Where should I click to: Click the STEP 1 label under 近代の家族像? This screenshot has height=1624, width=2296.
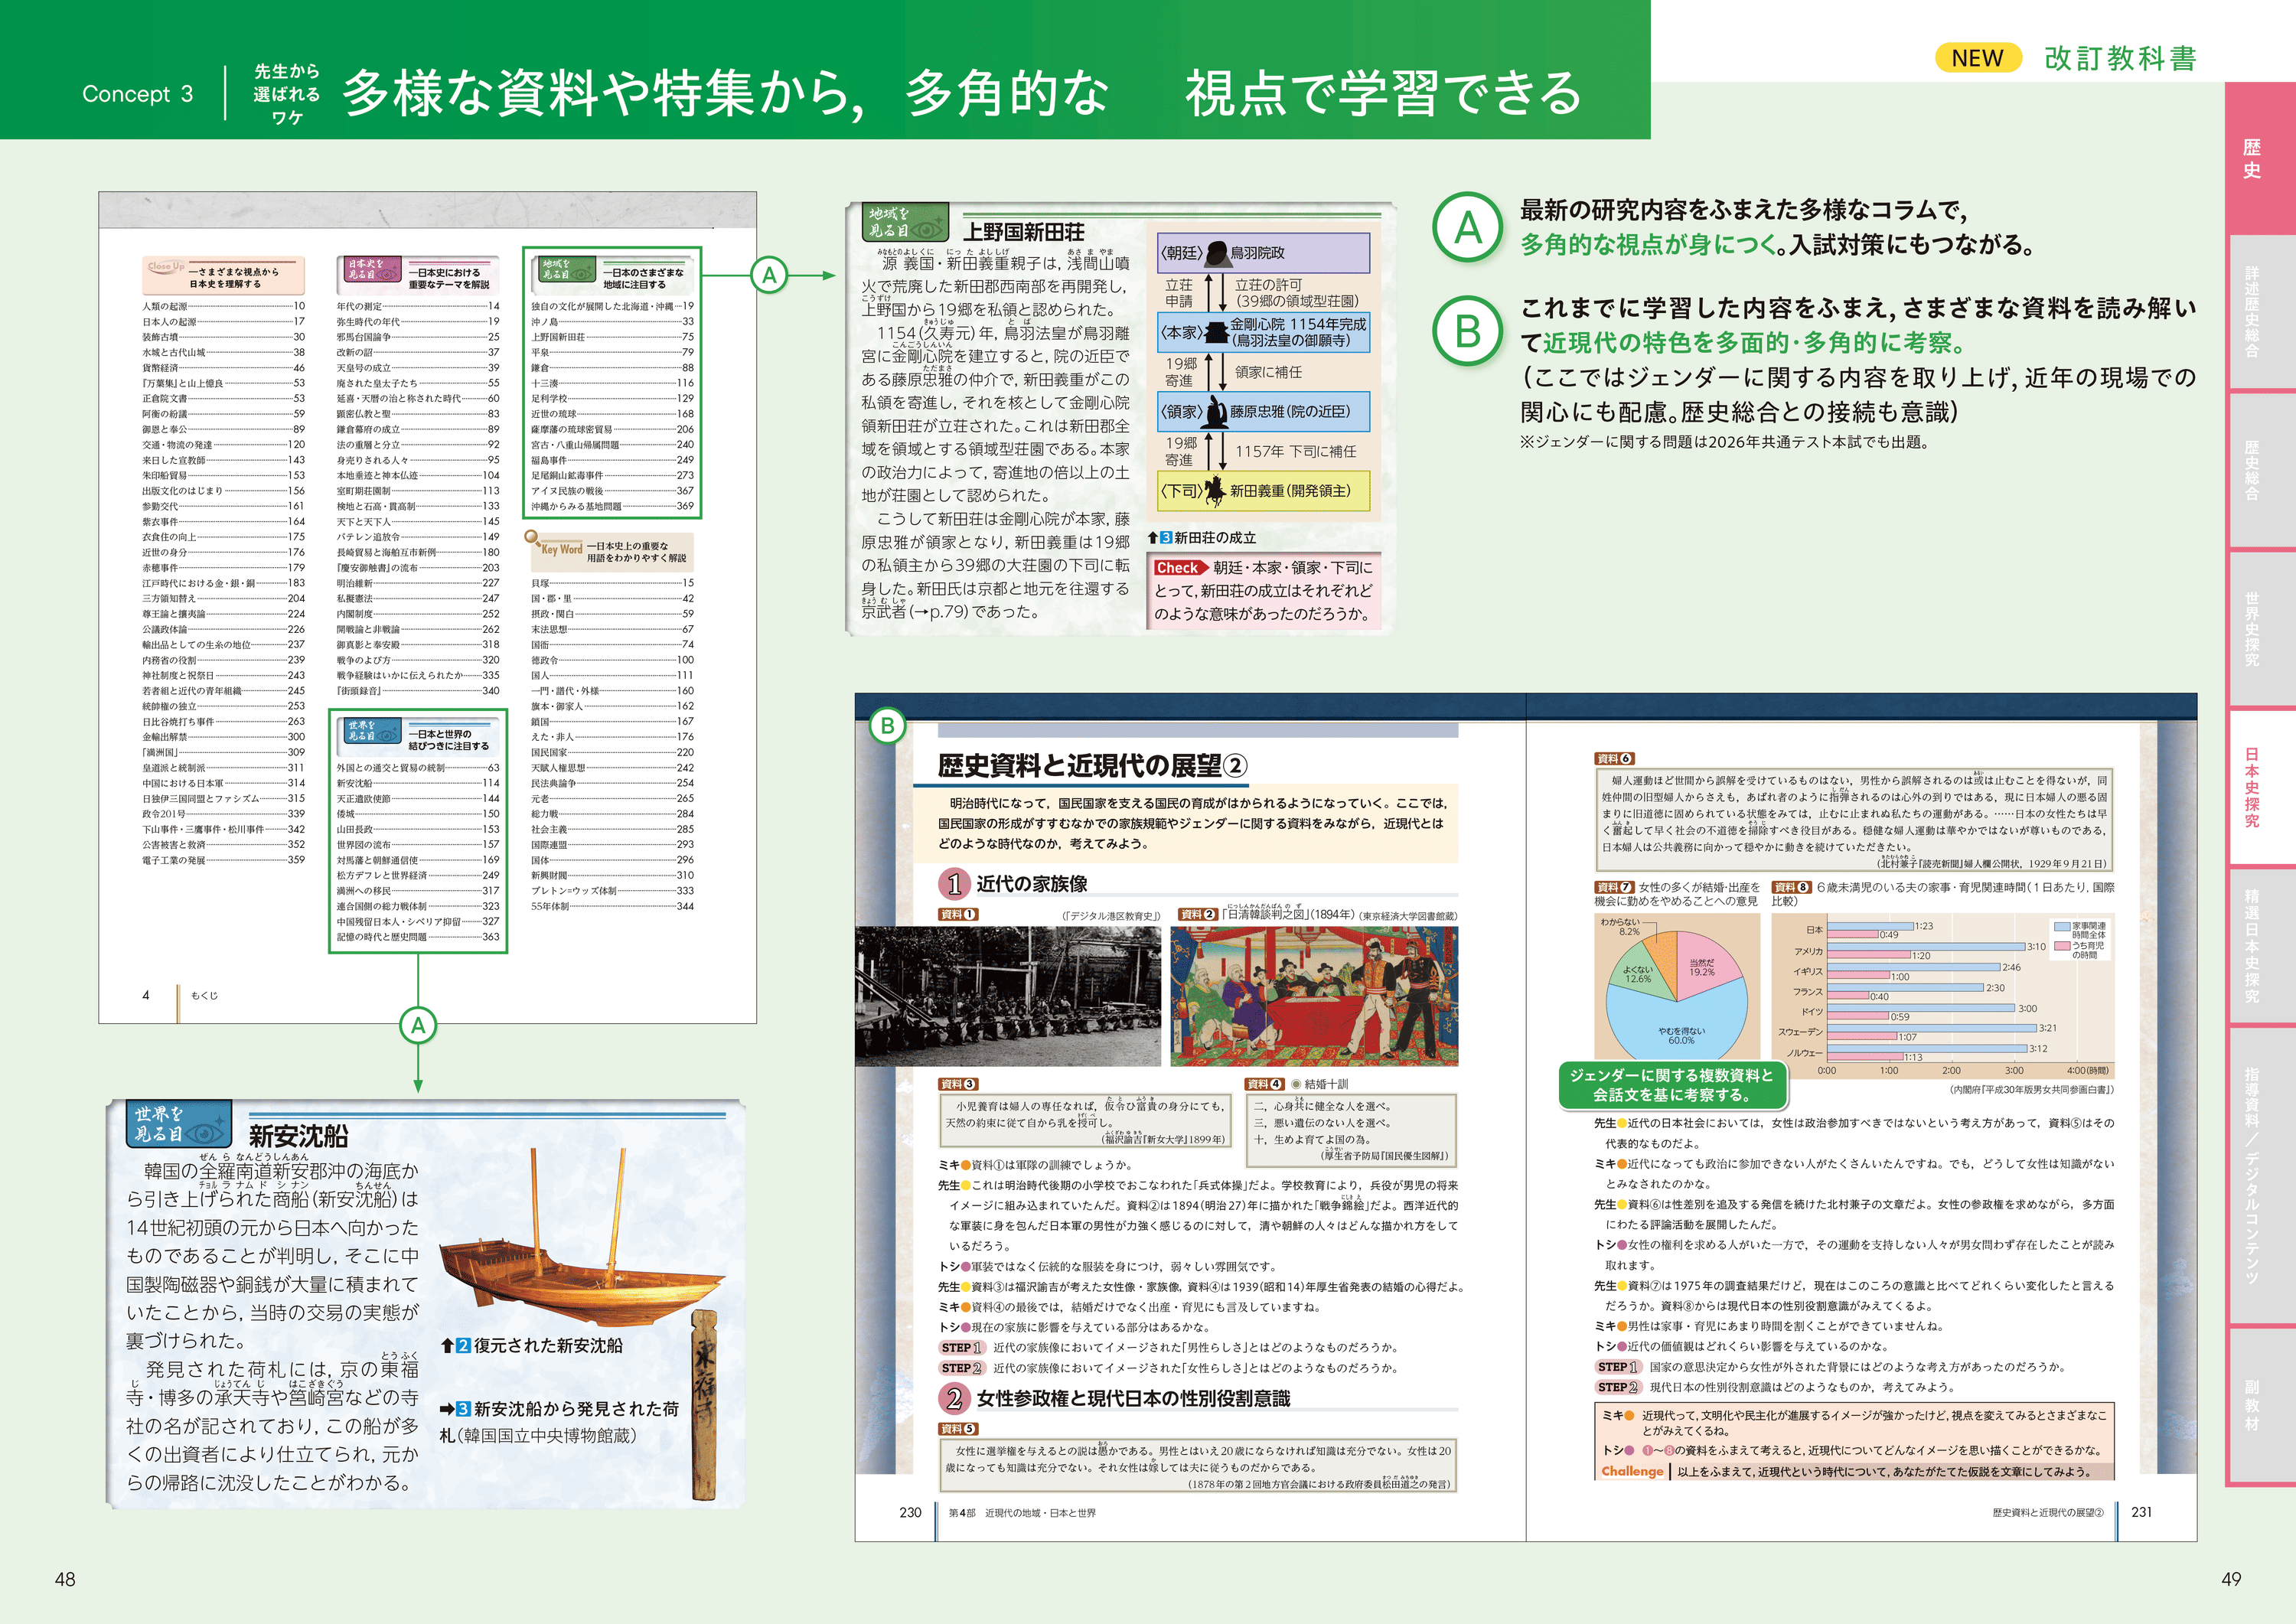[x=961, y=1347]
